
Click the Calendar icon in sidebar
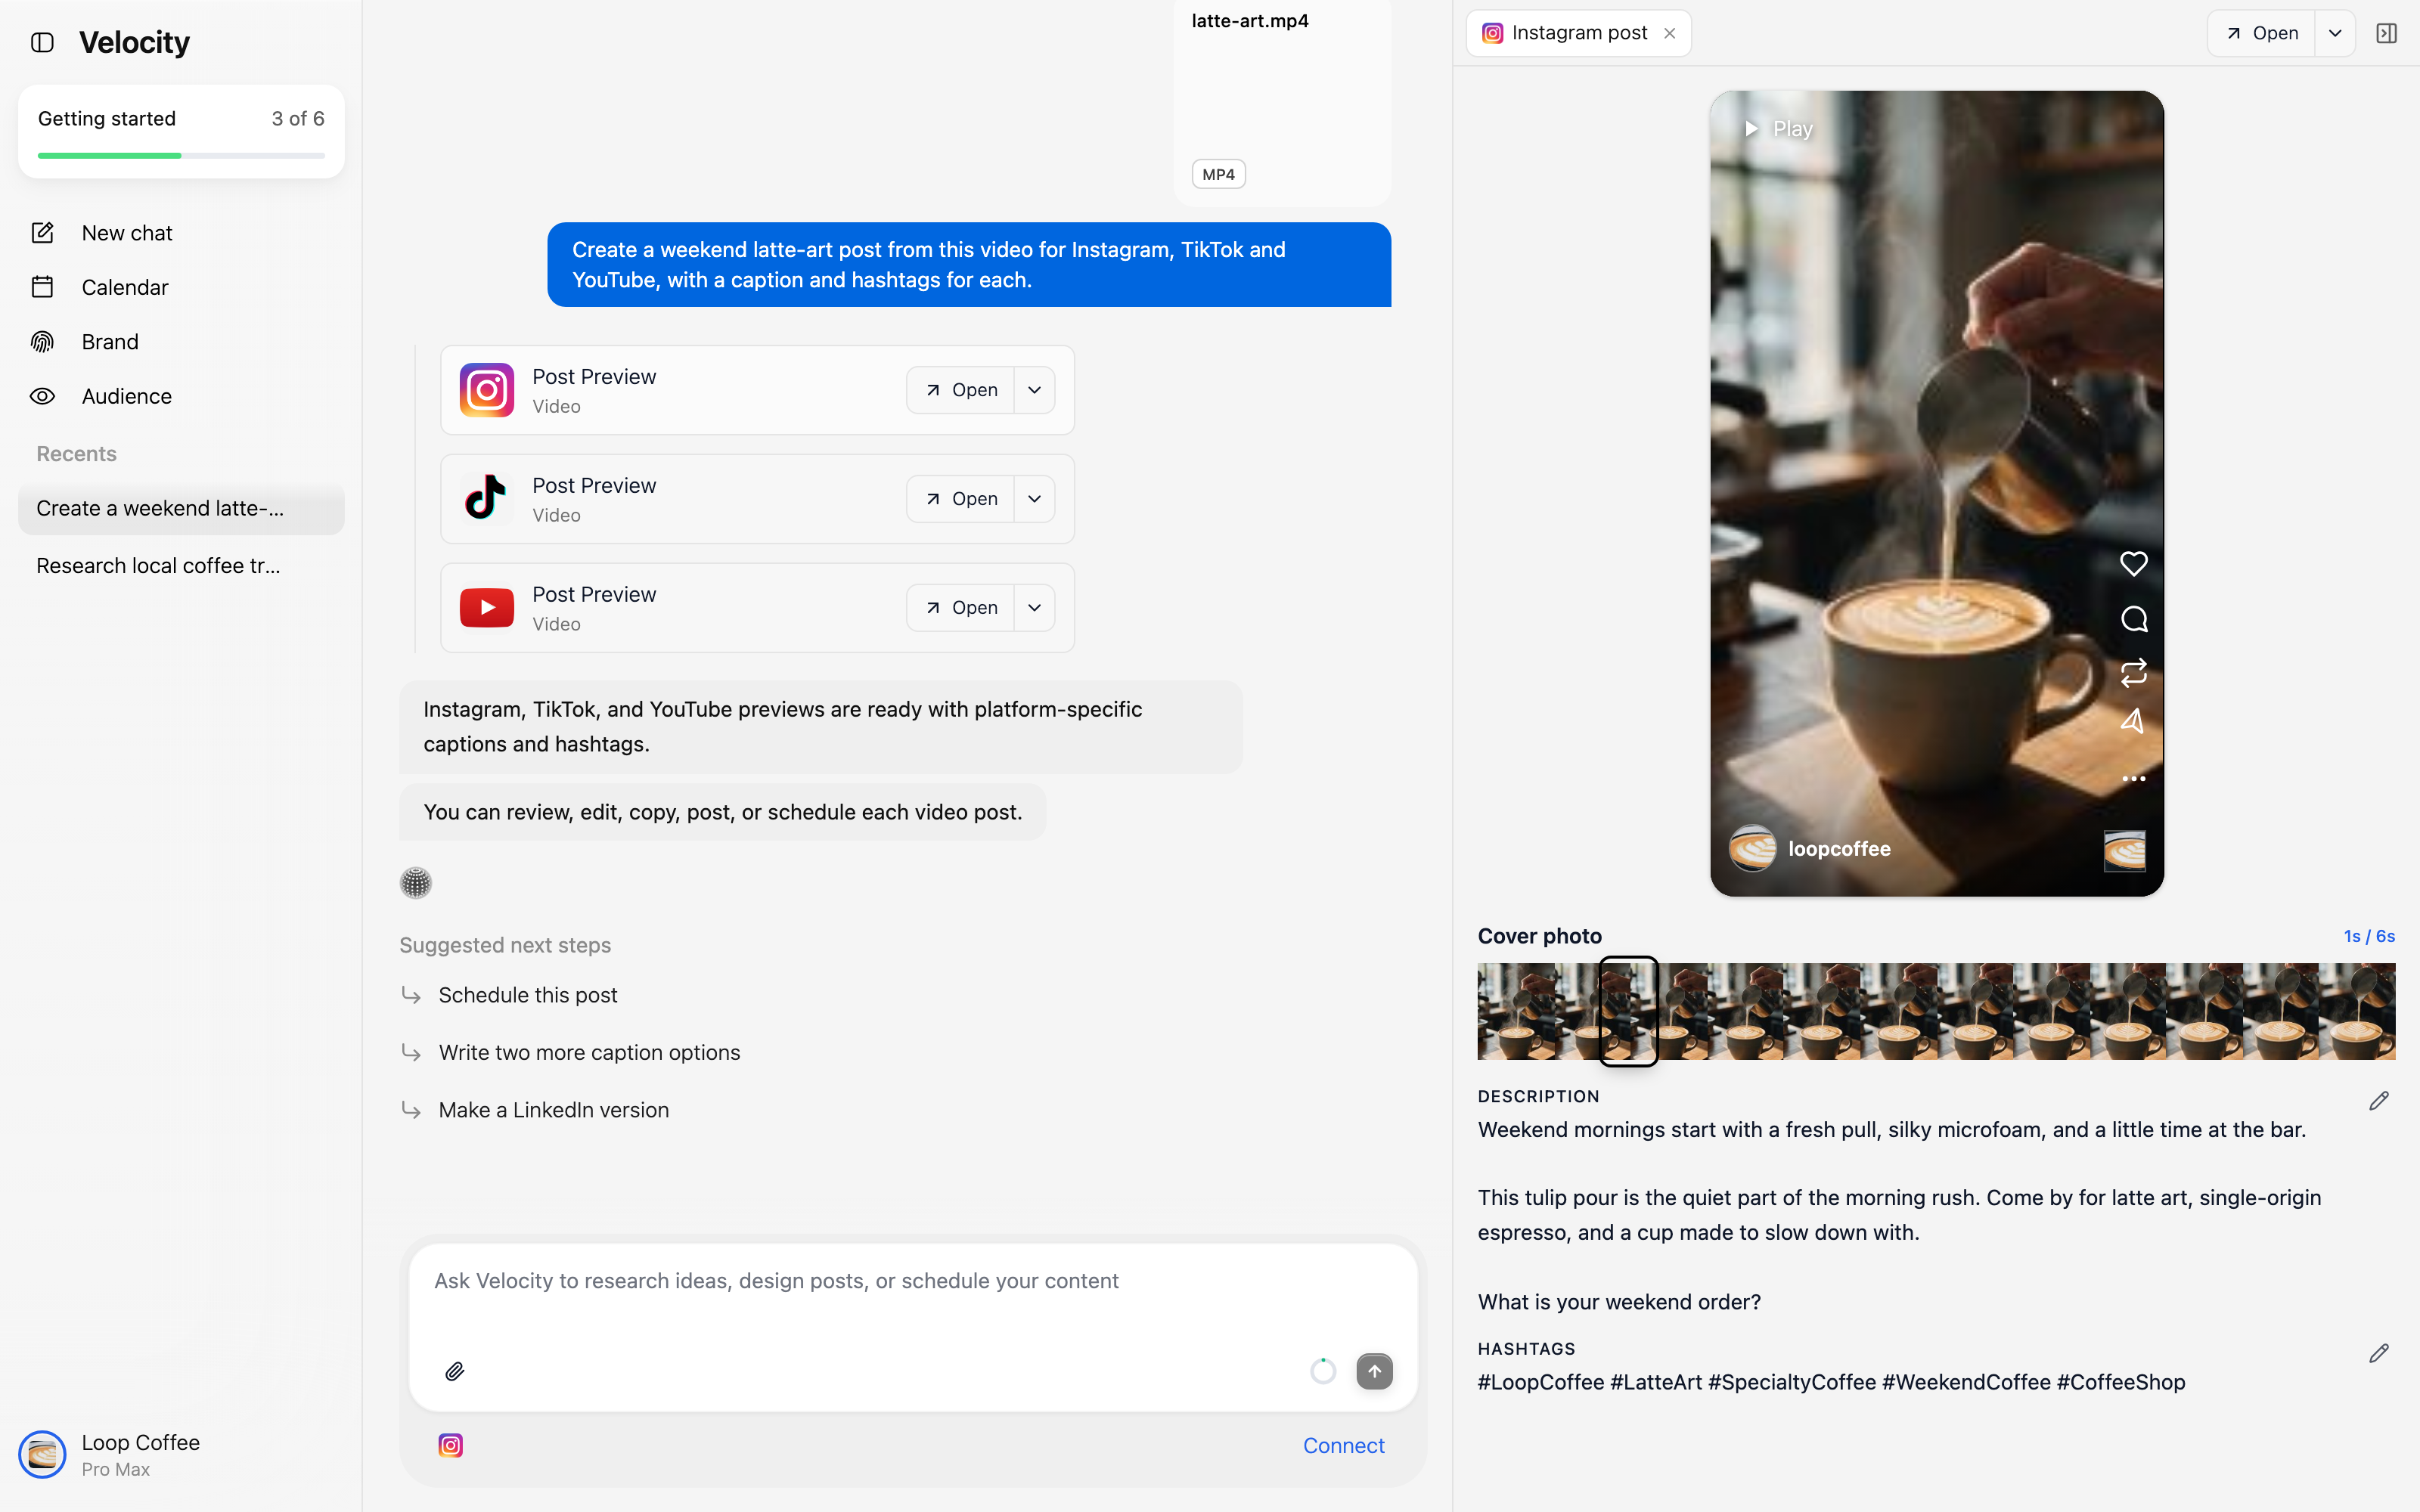point(42,287)
